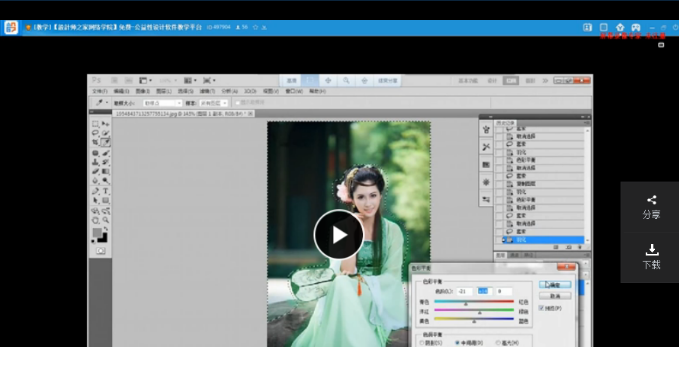Open the 滤镜(T) filter menu
679x370 pixels.
click(x=207, y=91)
